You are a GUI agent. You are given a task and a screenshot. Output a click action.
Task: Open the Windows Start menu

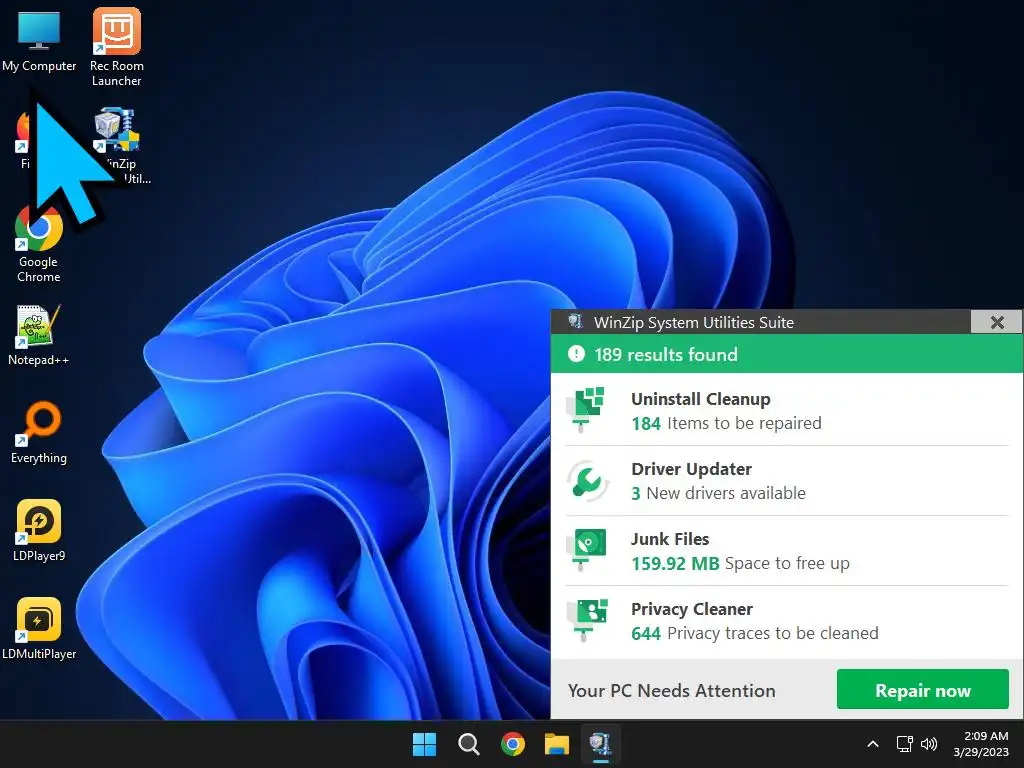point(424,744)
